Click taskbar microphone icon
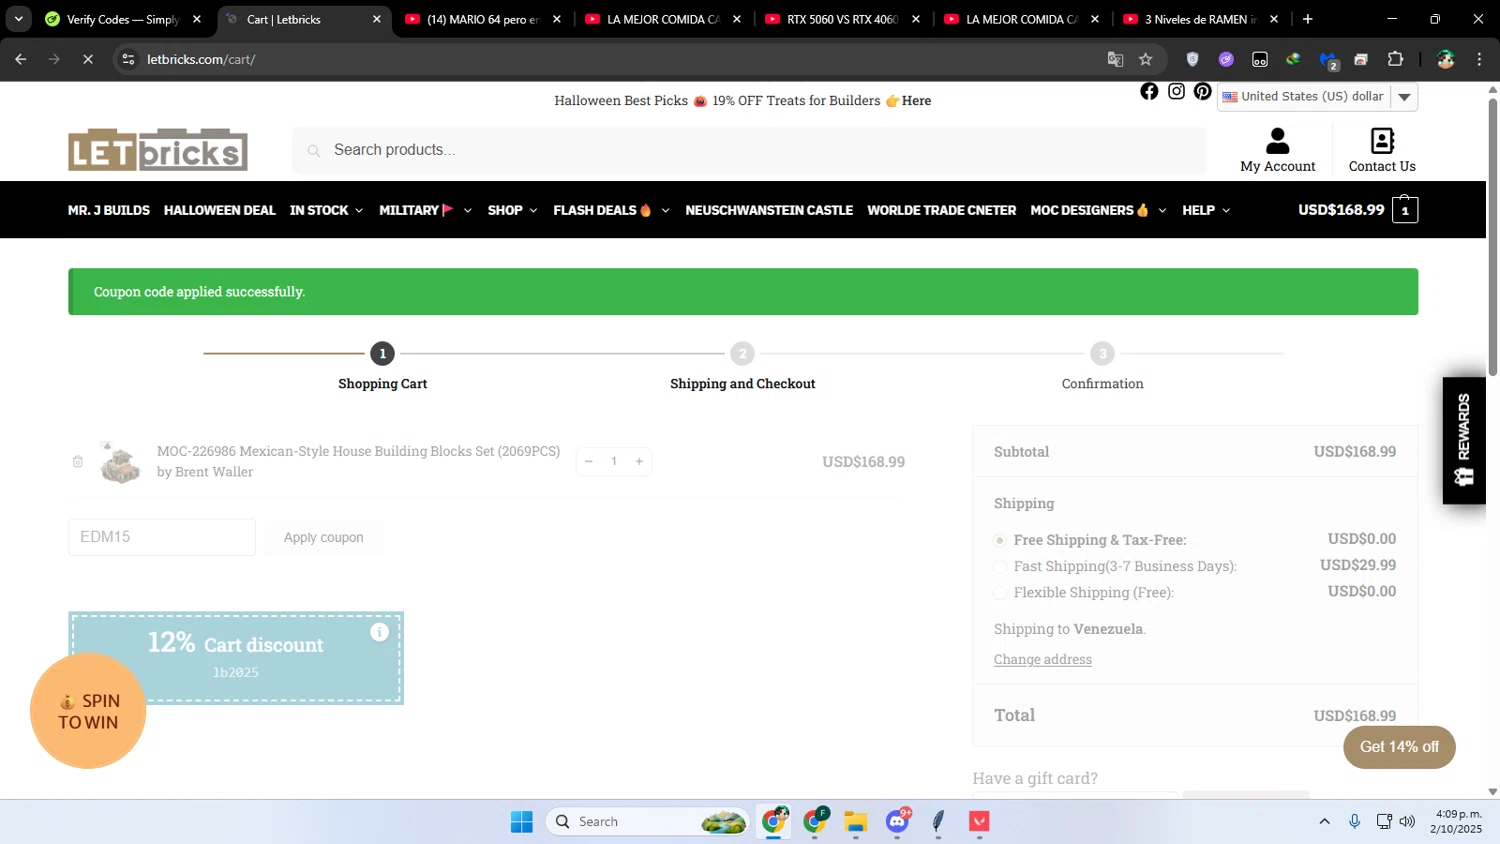Viewport: 1500px width, 844px height. pyautogui.click(x=1354, y=822)
